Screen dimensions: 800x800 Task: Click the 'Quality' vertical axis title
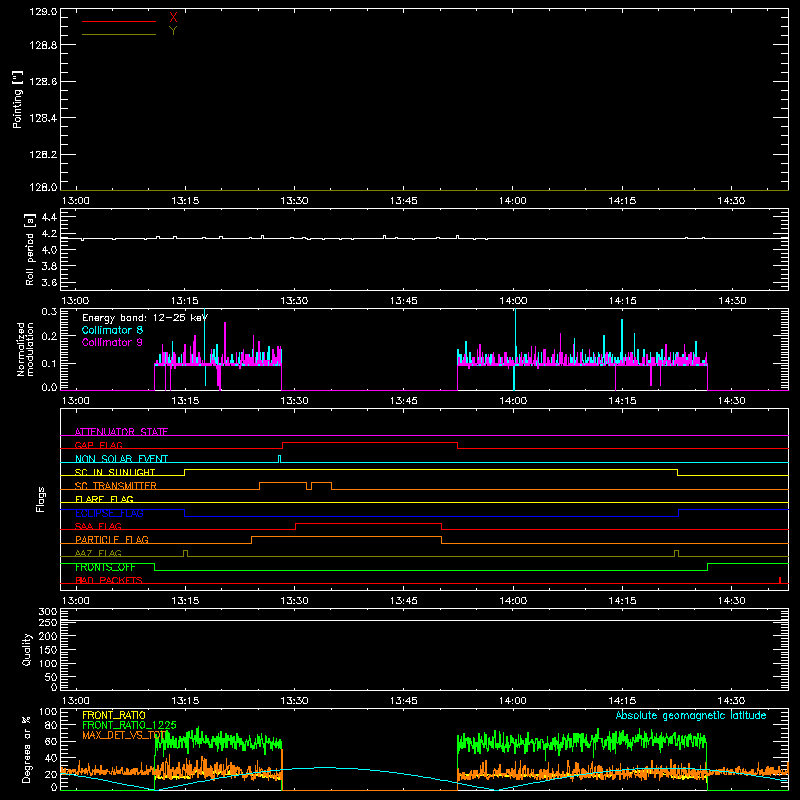click(x=27, y=649)
